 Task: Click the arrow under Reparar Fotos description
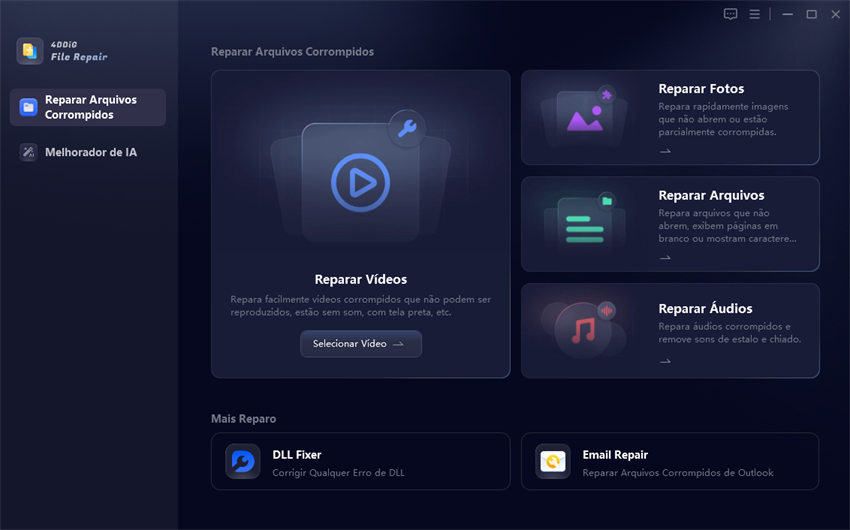665,151
